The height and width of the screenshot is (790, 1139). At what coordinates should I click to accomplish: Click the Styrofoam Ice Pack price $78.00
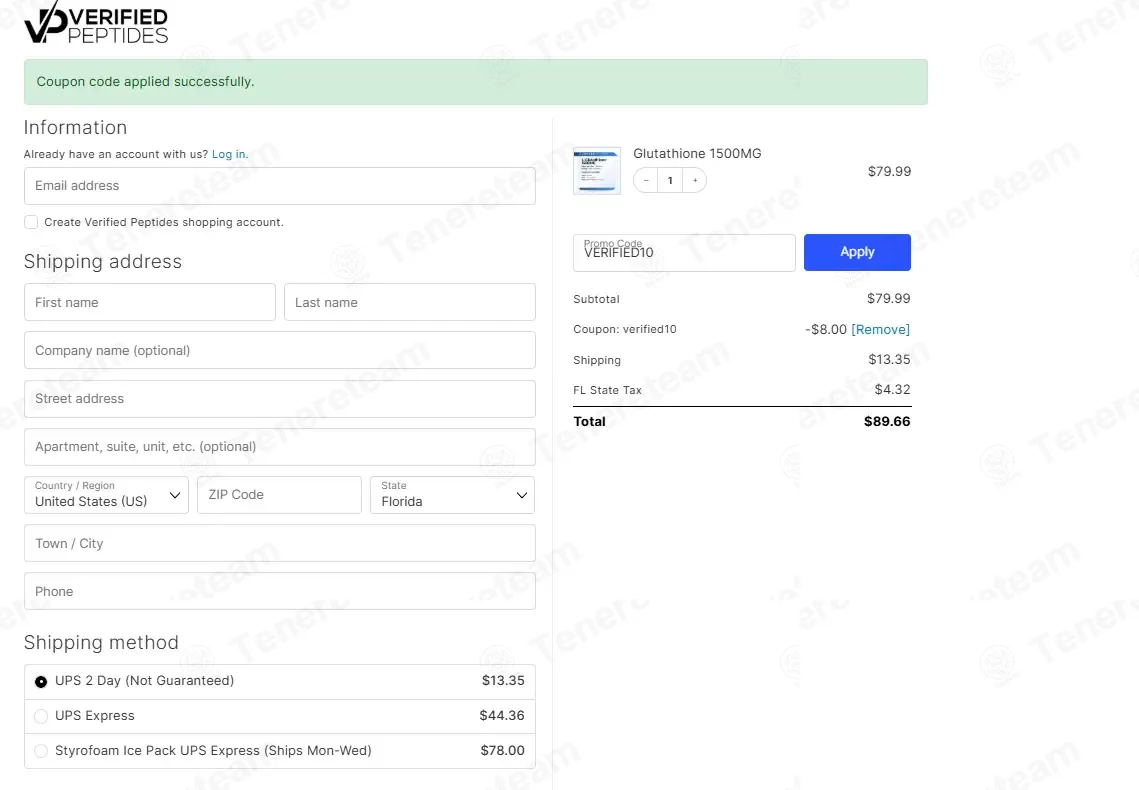503,750
